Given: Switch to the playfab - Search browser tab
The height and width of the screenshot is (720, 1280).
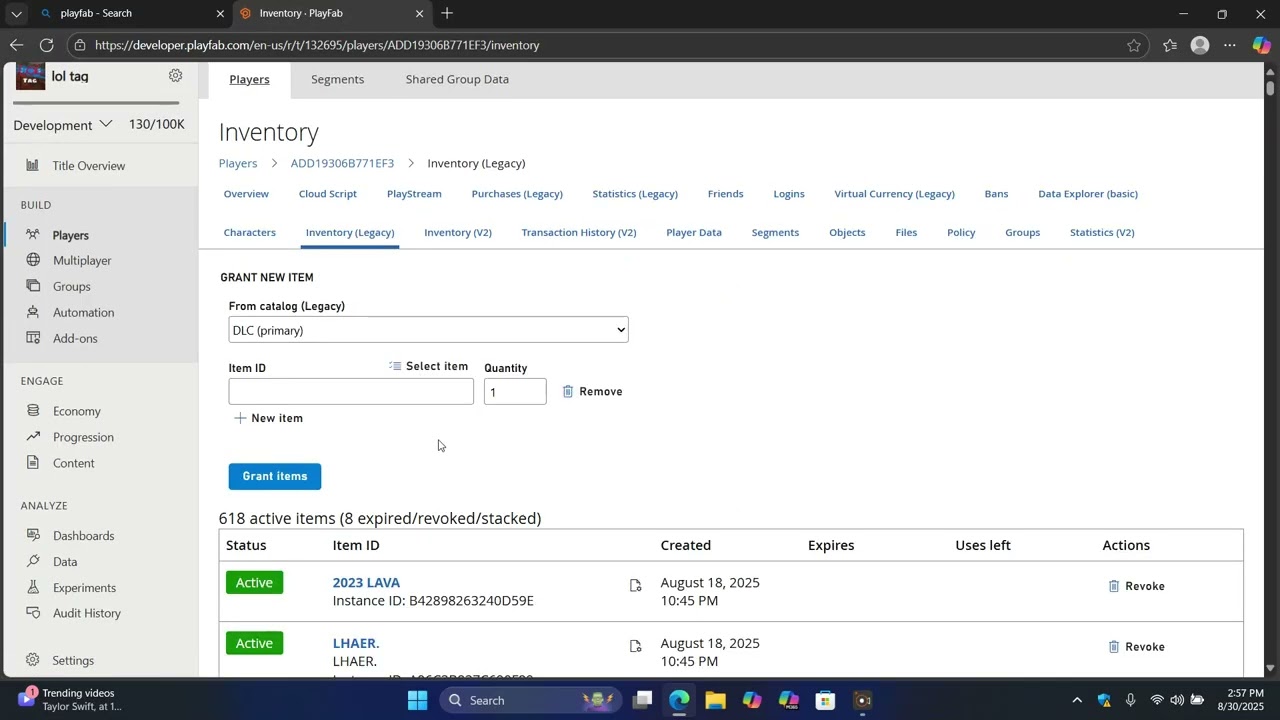Looking at the screenshot, I should (130, 14).
